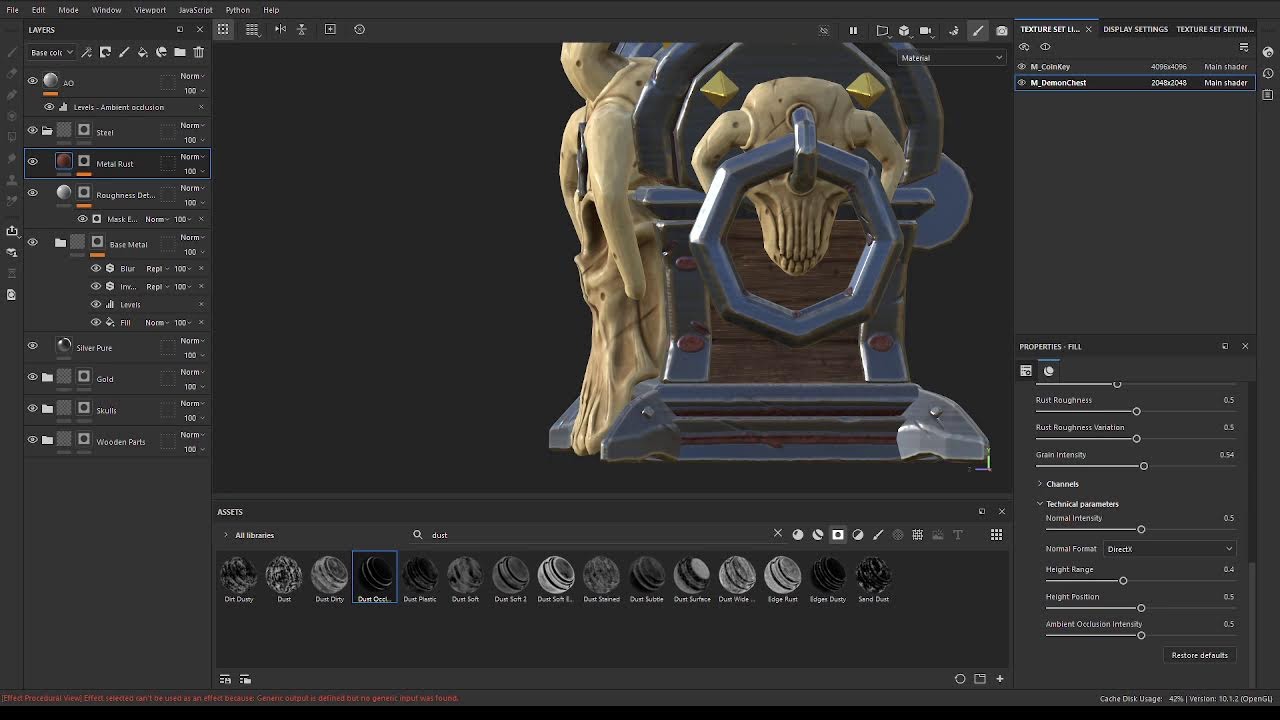This screenshot has height=720, width=1280.
Task: Toggle visibility of the Silver Pure layer
Action: coord(32,346)
